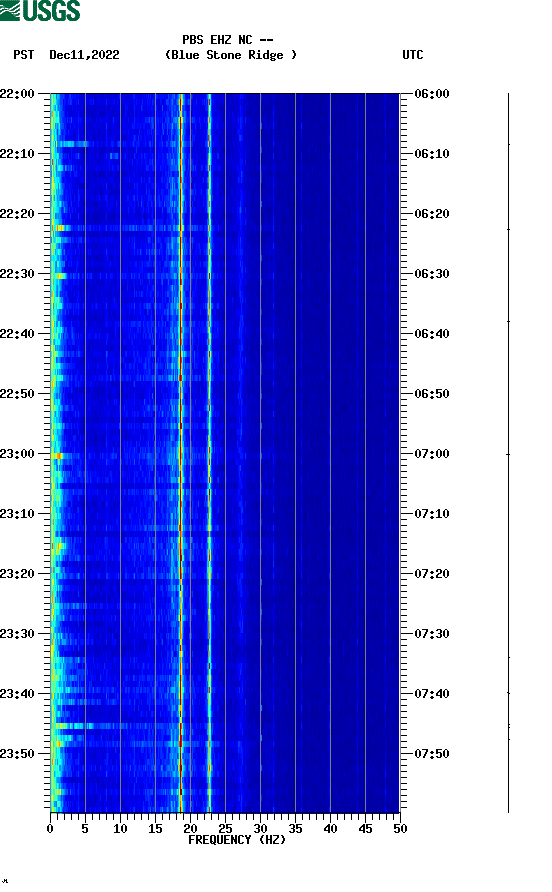
Task: Click the 06:10 UTC time label
Action: point(432,154)
